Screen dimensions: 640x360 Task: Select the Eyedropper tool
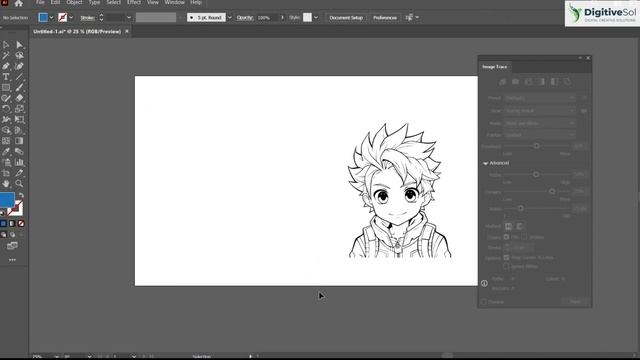(6, 152)
